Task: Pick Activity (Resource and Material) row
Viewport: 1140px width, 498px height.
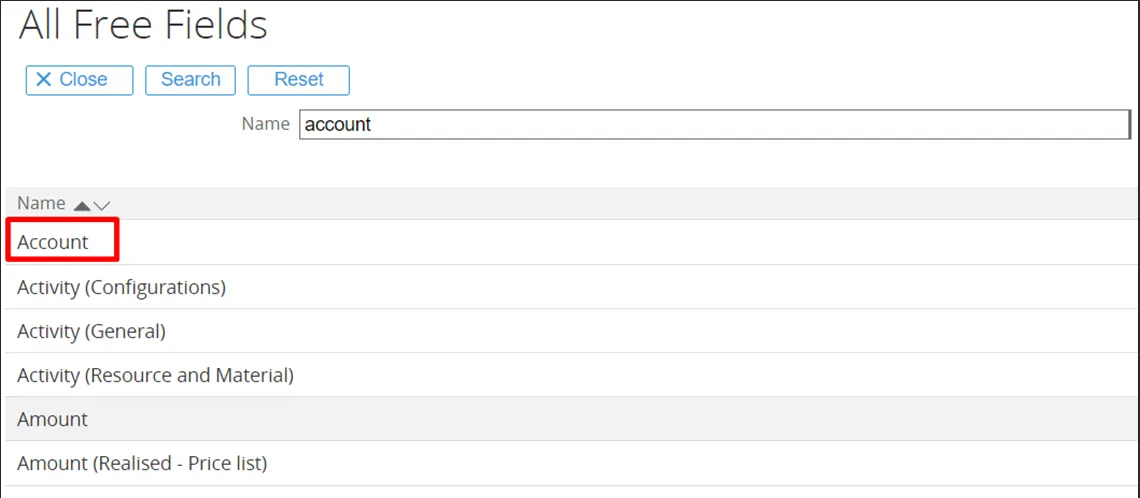Action: tap(155, 375)
